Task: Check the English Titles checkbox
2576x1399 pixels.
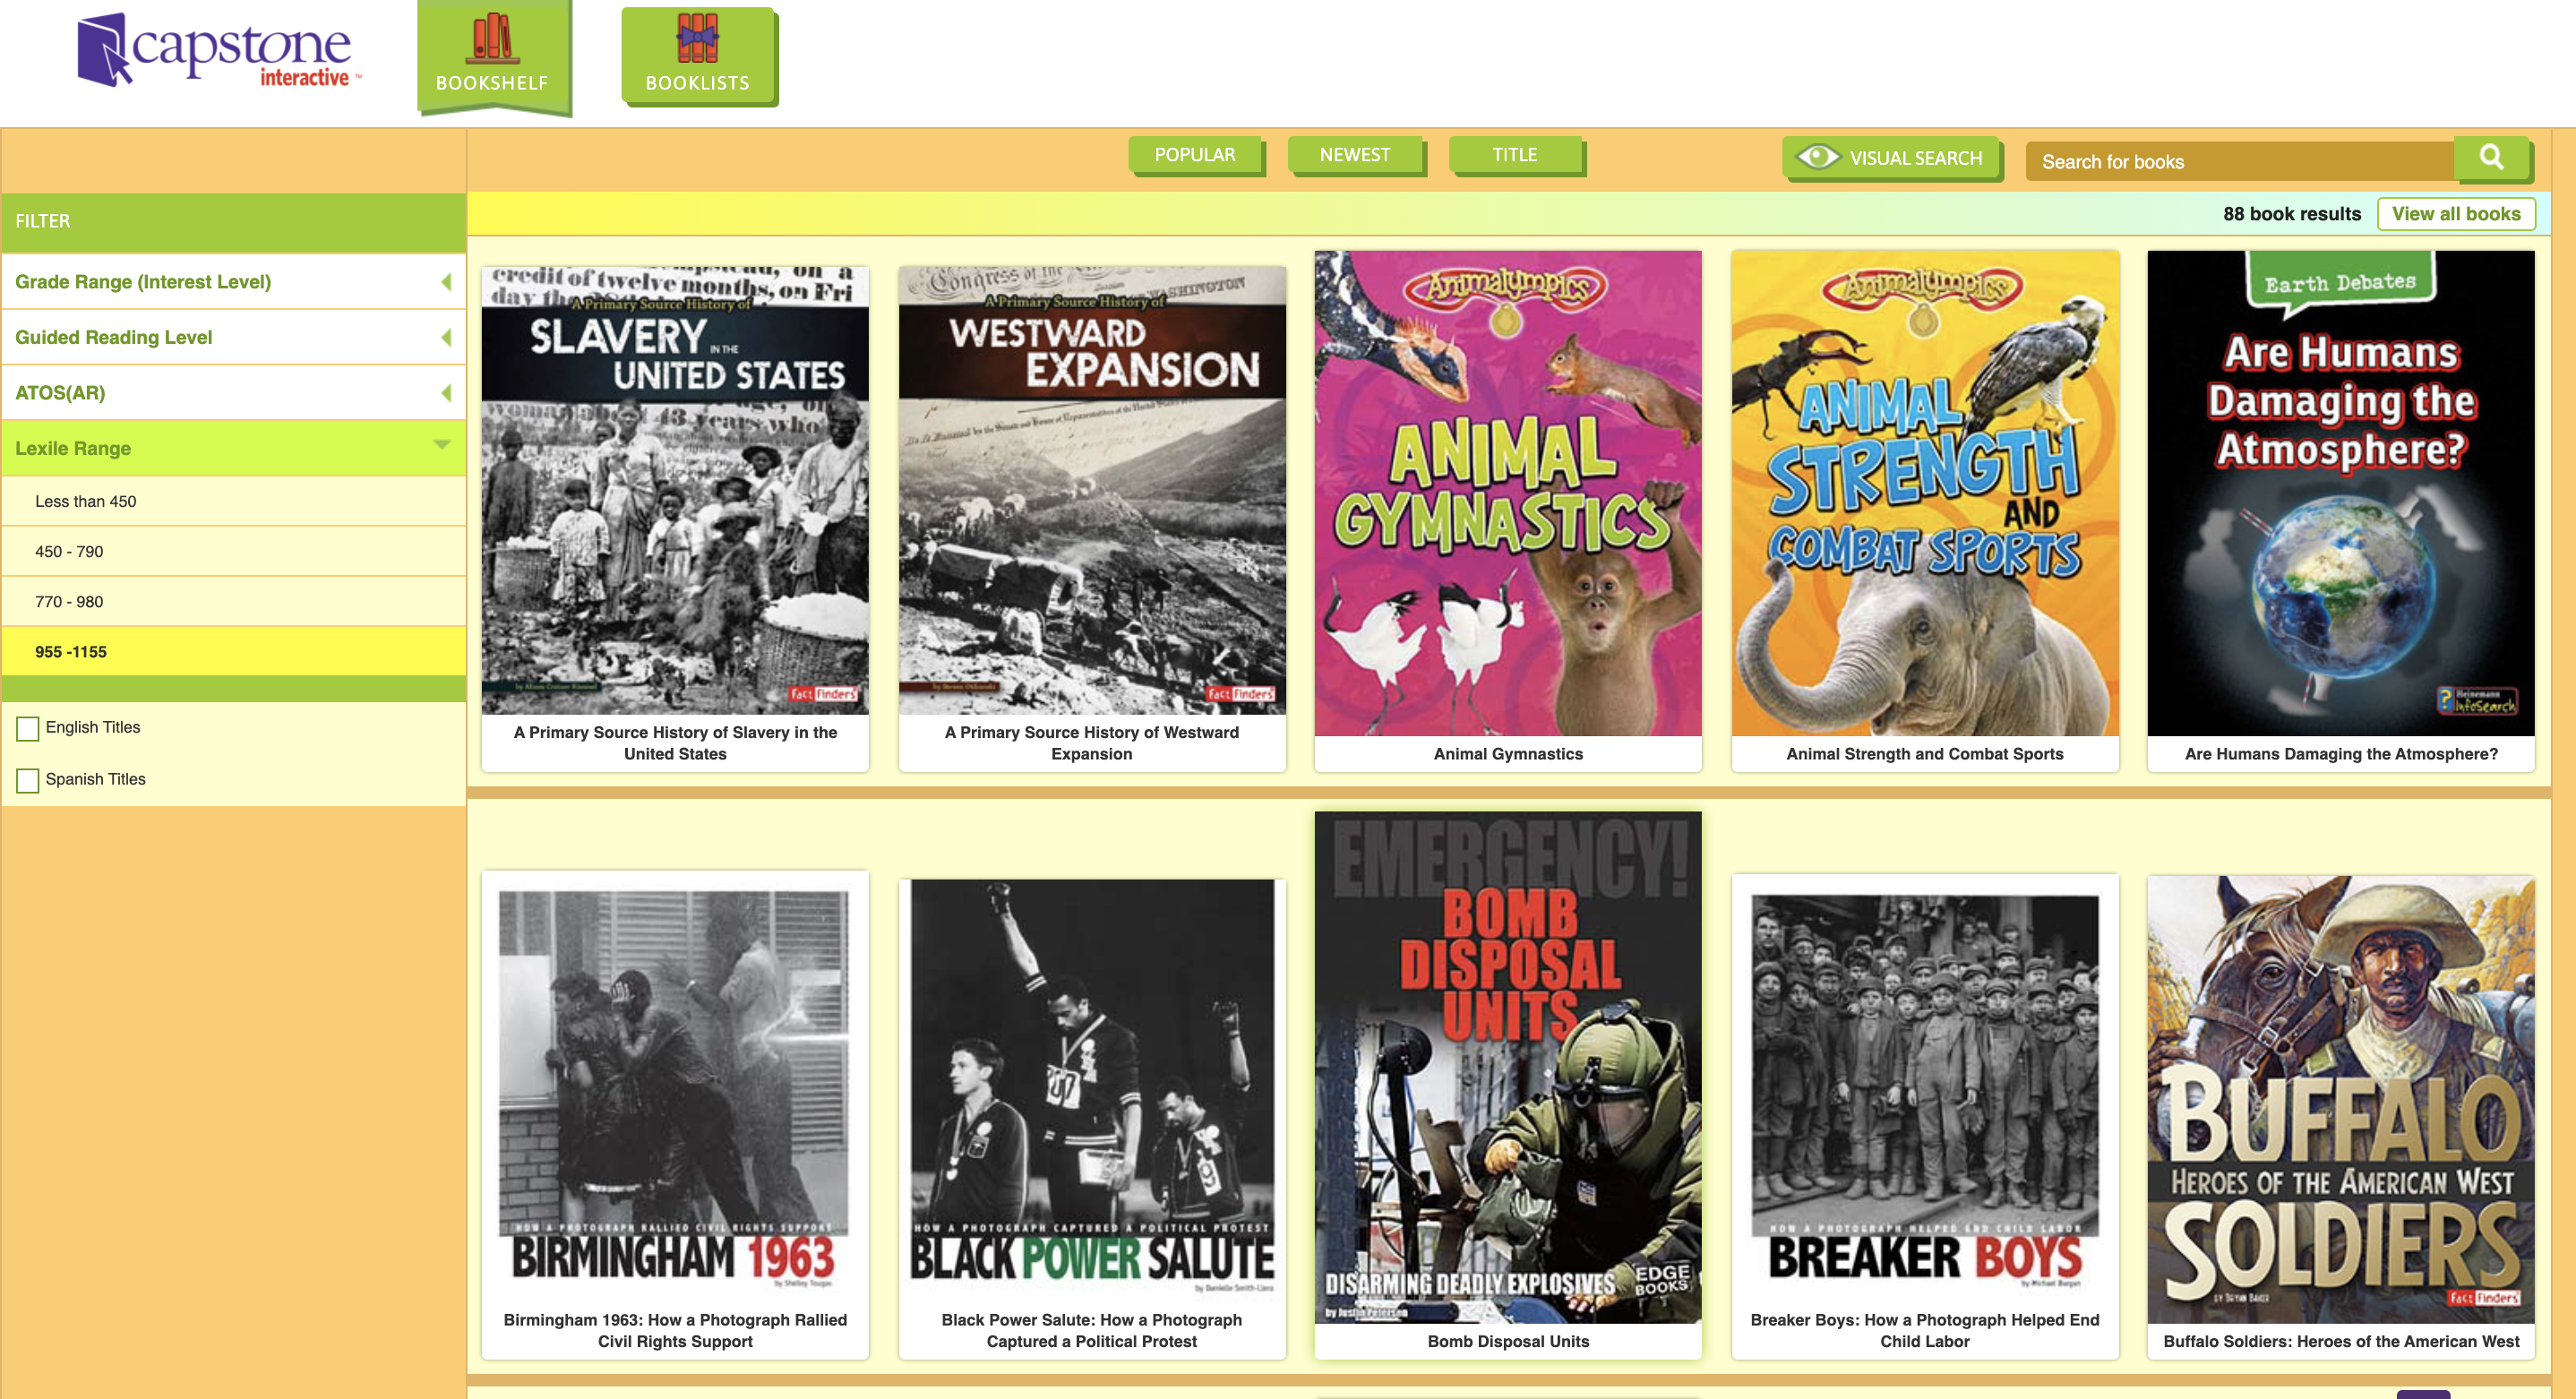Action: 28,728
